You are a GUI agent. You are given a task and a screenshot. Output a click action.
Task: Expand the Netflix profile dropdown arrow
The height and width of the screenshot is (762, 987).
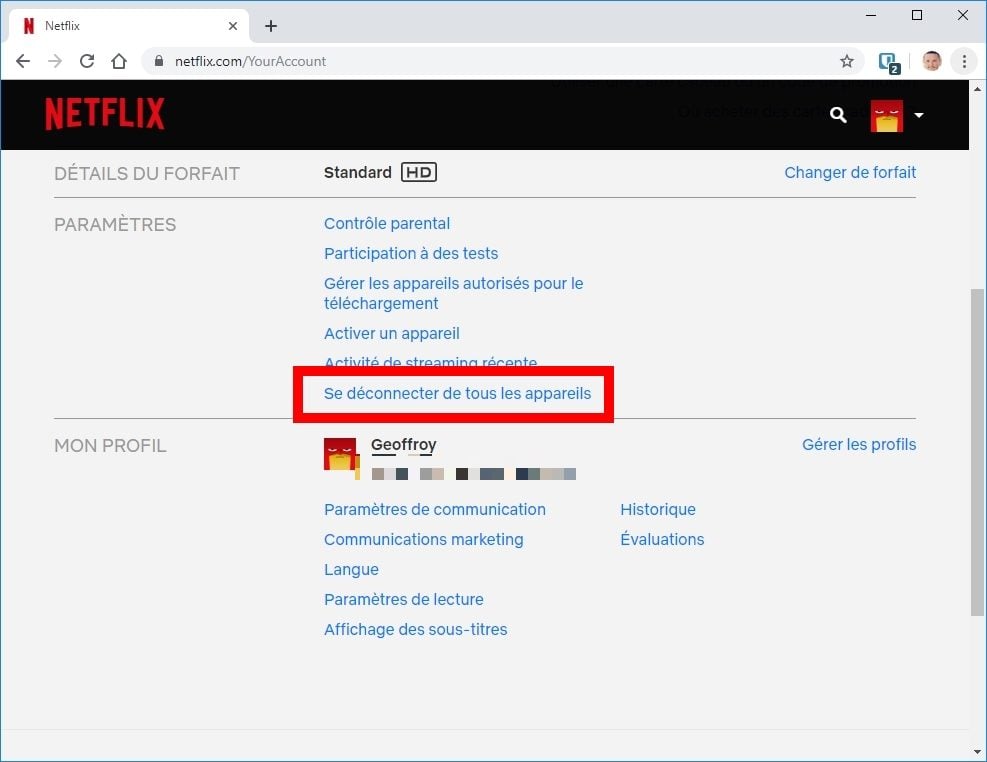click(x=918, y=115)
